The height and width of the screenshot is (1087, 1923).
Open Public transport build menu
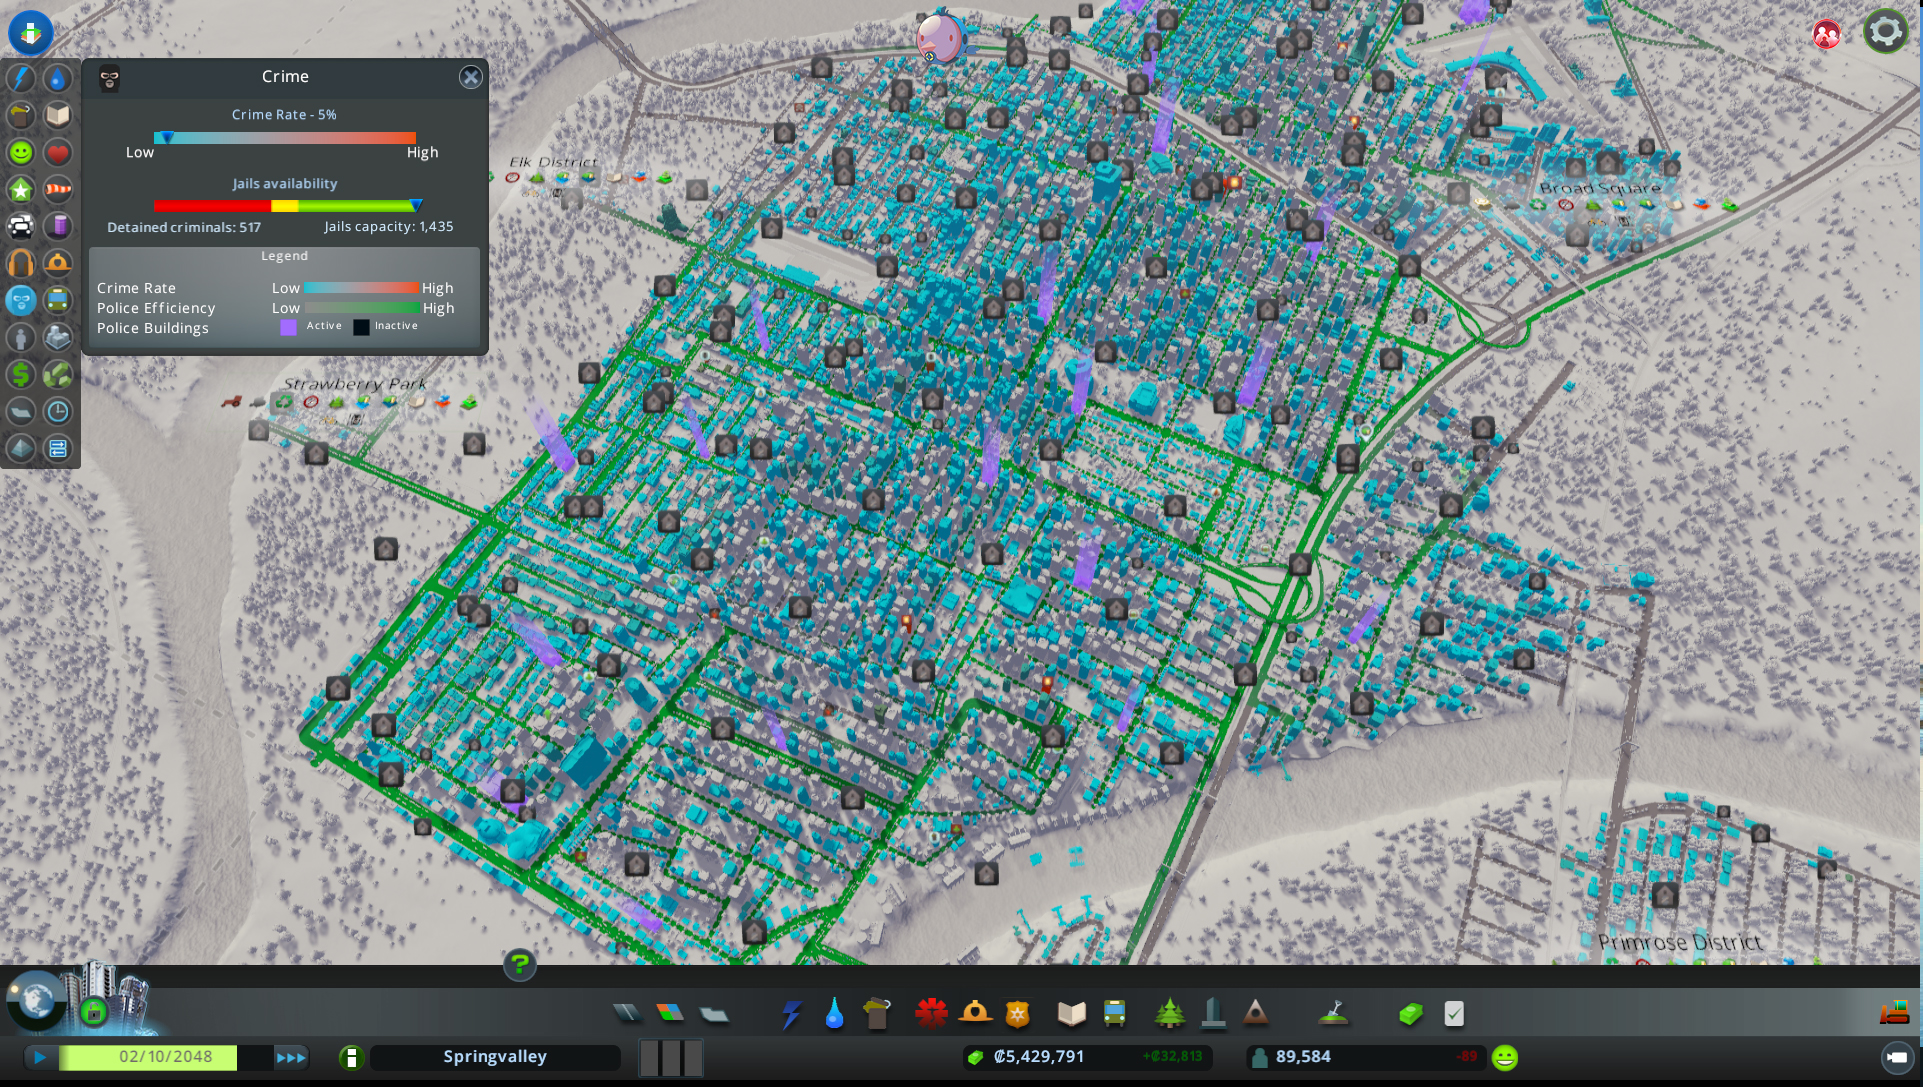[x=1114, y=1014]
